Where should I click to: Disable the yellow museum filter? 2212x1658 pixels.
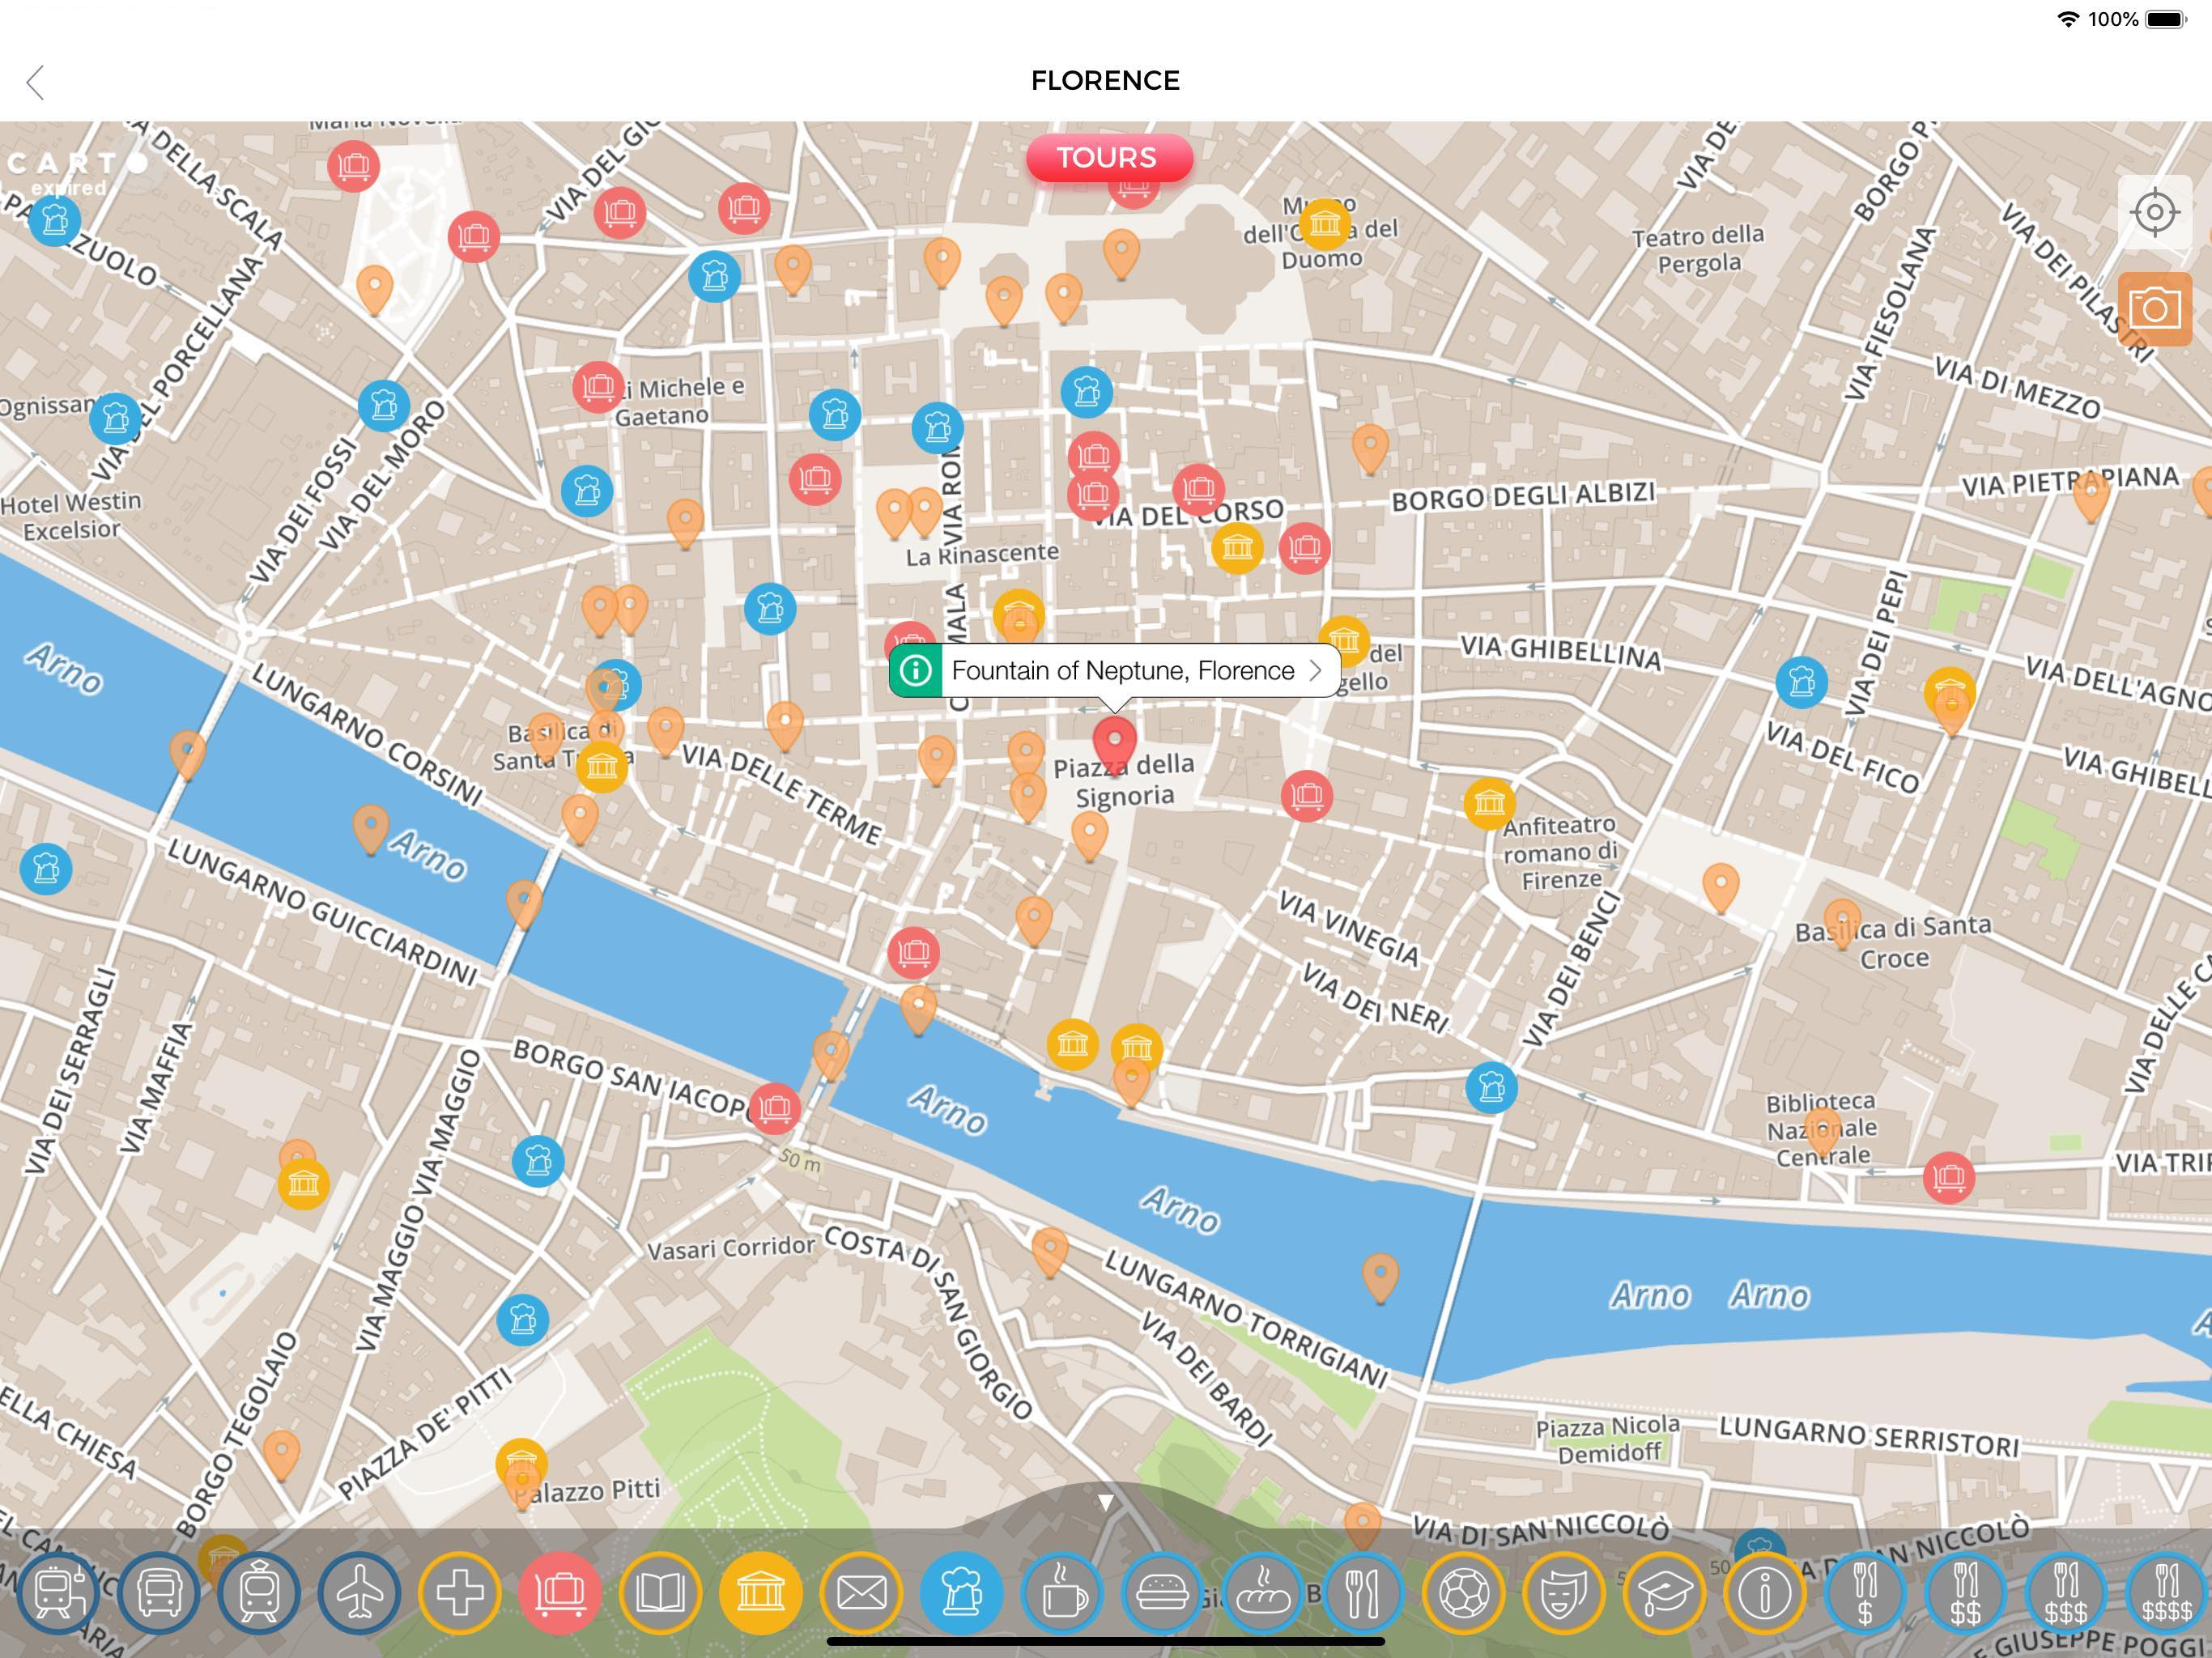coord(761,1592)
